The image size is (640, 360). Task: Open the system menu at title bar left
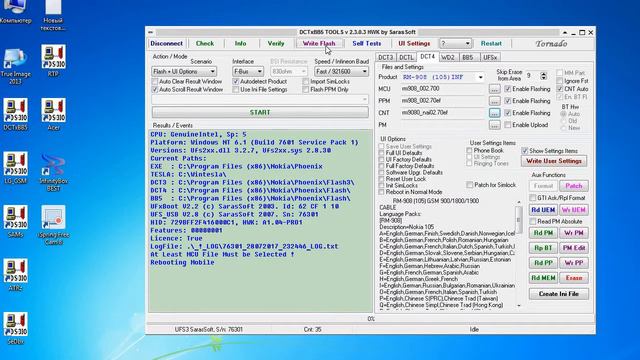151,32
